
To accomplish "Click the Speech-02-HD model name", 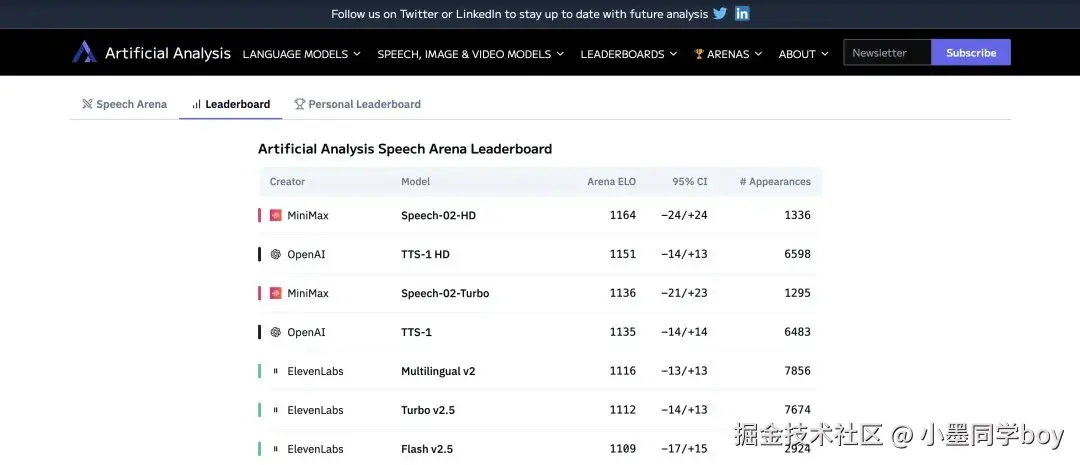I will 438,216.
